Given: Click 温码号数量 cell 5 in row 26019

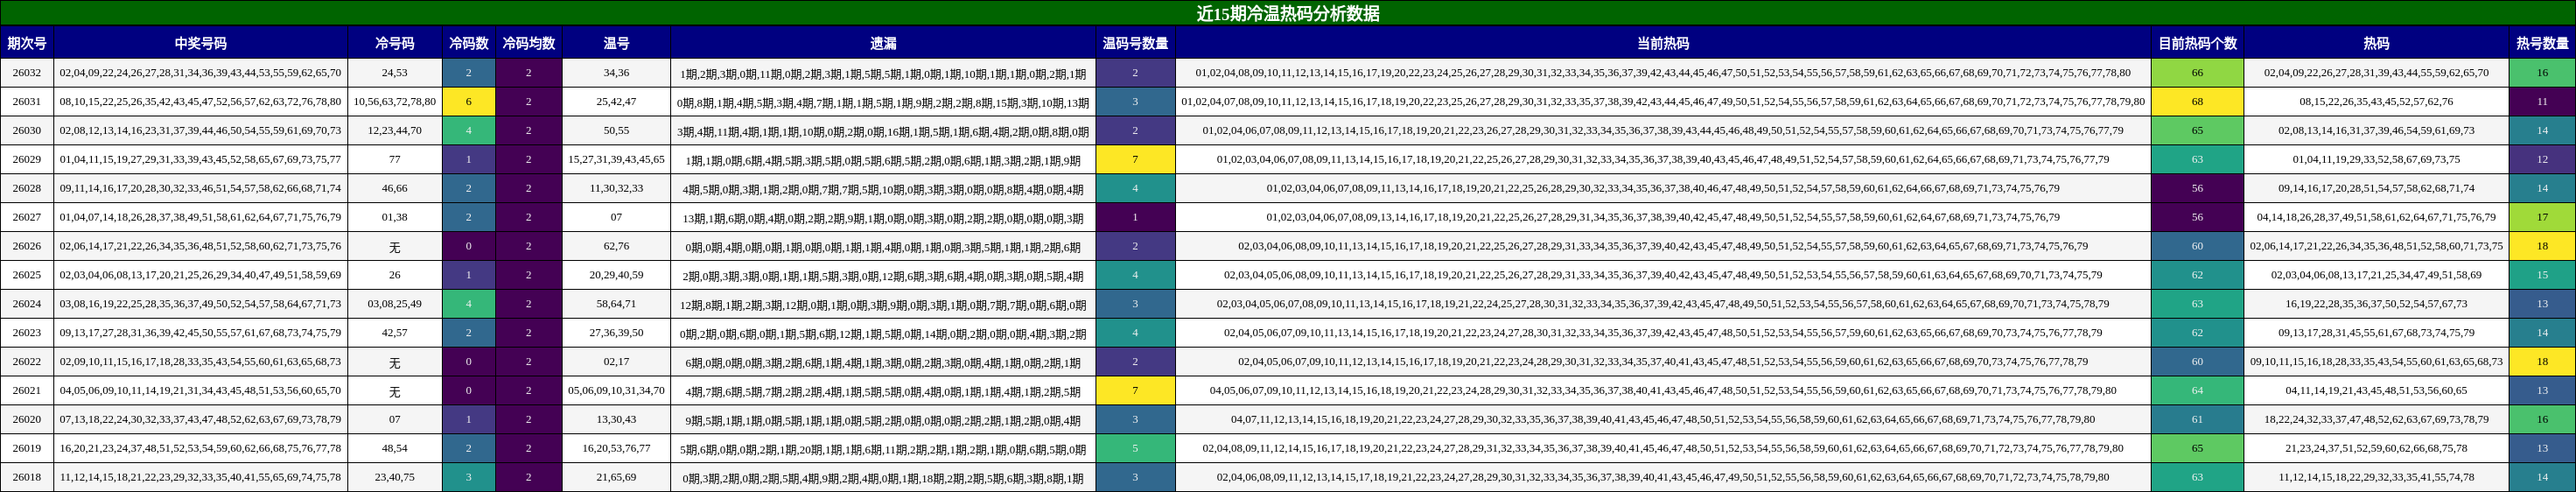Looking at the screenshot, I should coord(1135,449).
